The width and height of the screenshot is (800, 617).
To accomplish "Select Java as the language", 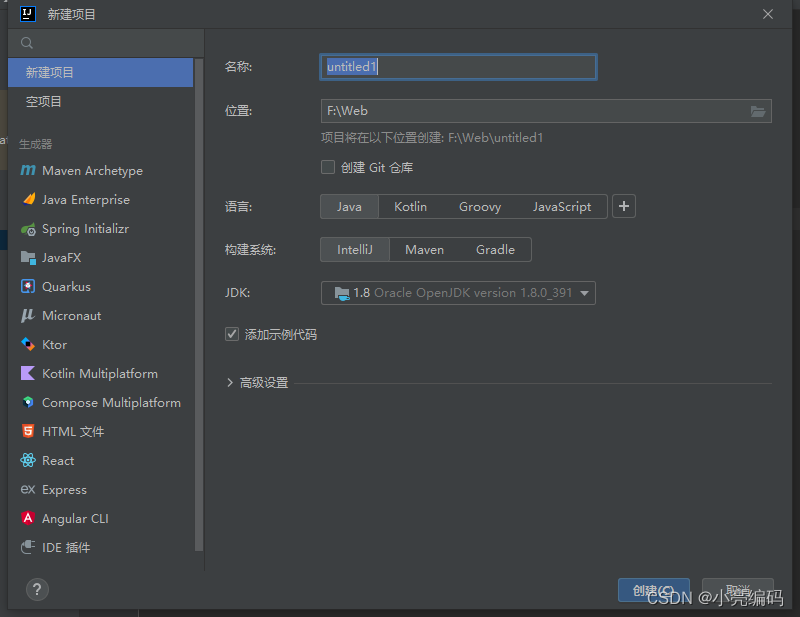I will pos(349,207).
